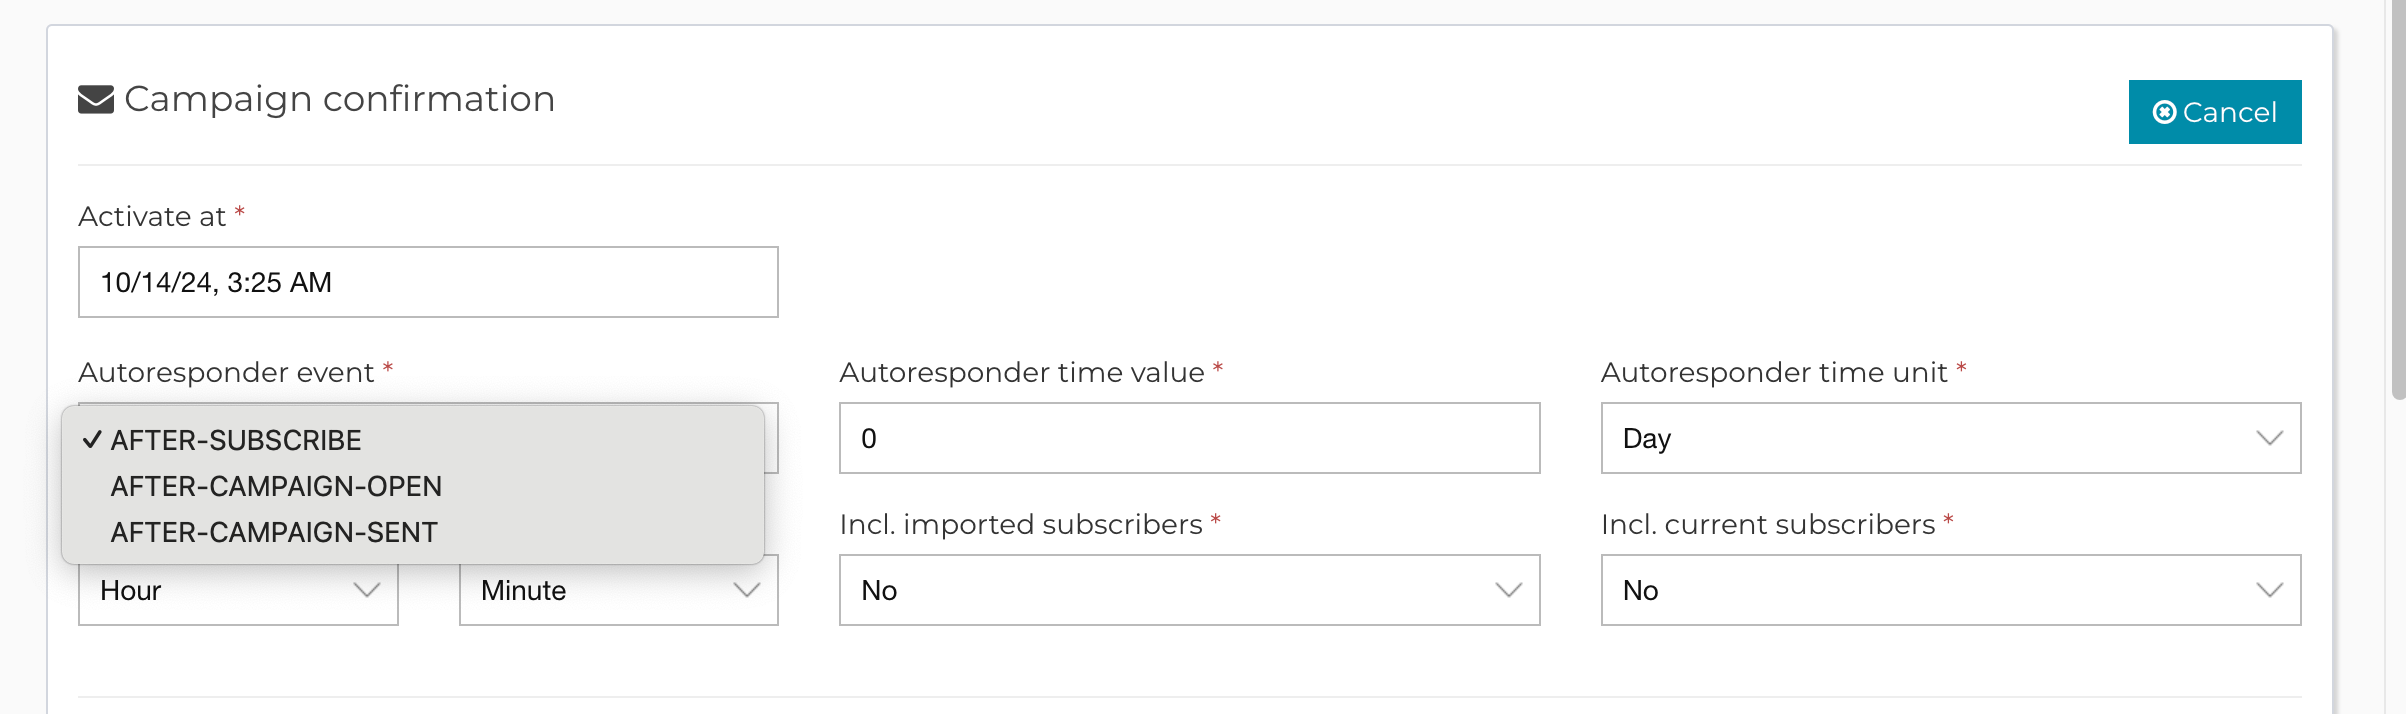2406x714 pixels.
Task: Click the chevron arrow in Day dropdown
Action: pyautogui.click(x=2269, y=438)
